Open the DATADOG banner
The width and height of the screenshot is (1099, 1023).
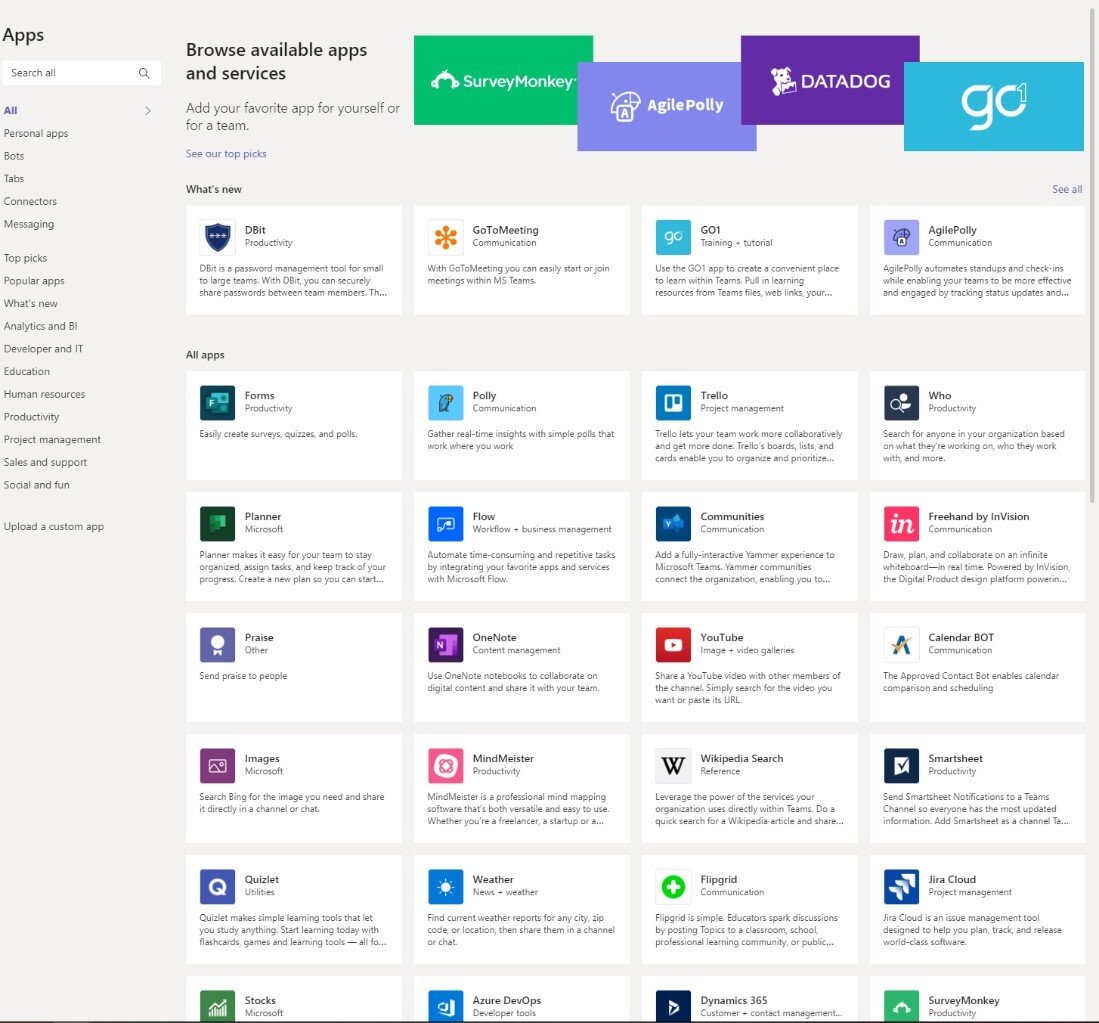pyautogui.click(x=830, y=80)
